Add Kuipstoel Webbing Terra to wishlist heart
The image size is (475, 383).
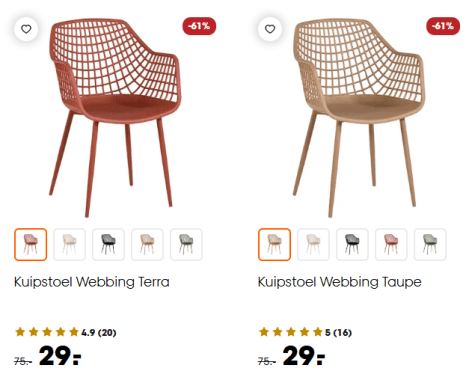[26, 29]
